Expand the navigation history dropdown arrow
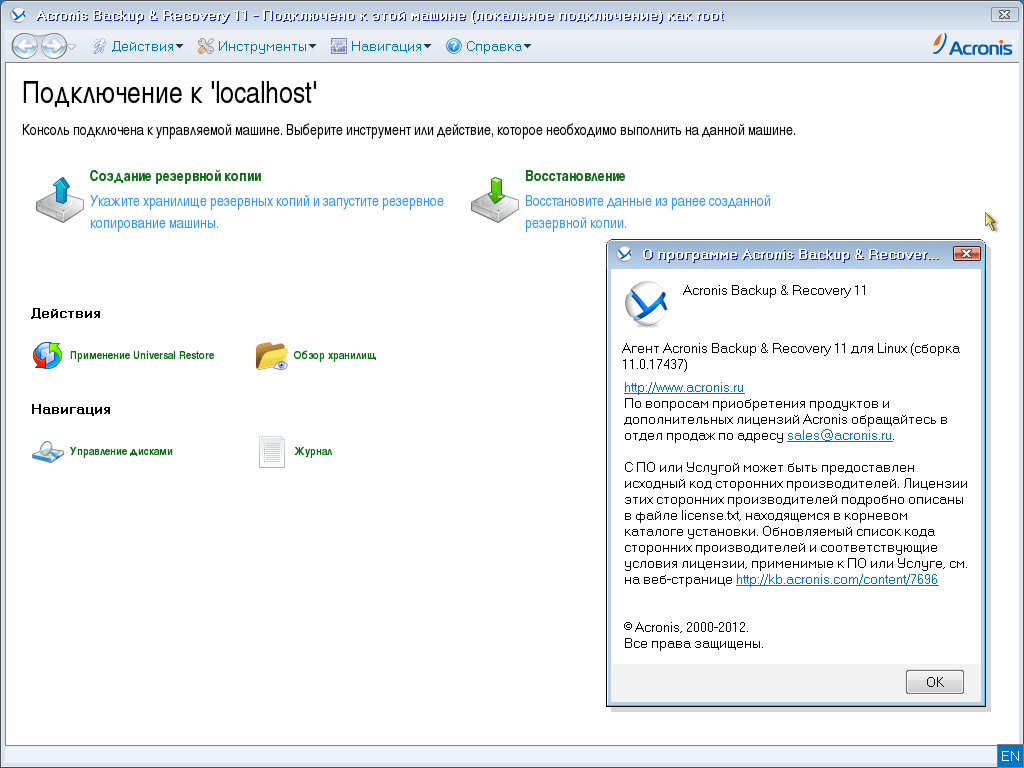The height and width of the screenshot is (768, 1024). [x=72, y=47]
